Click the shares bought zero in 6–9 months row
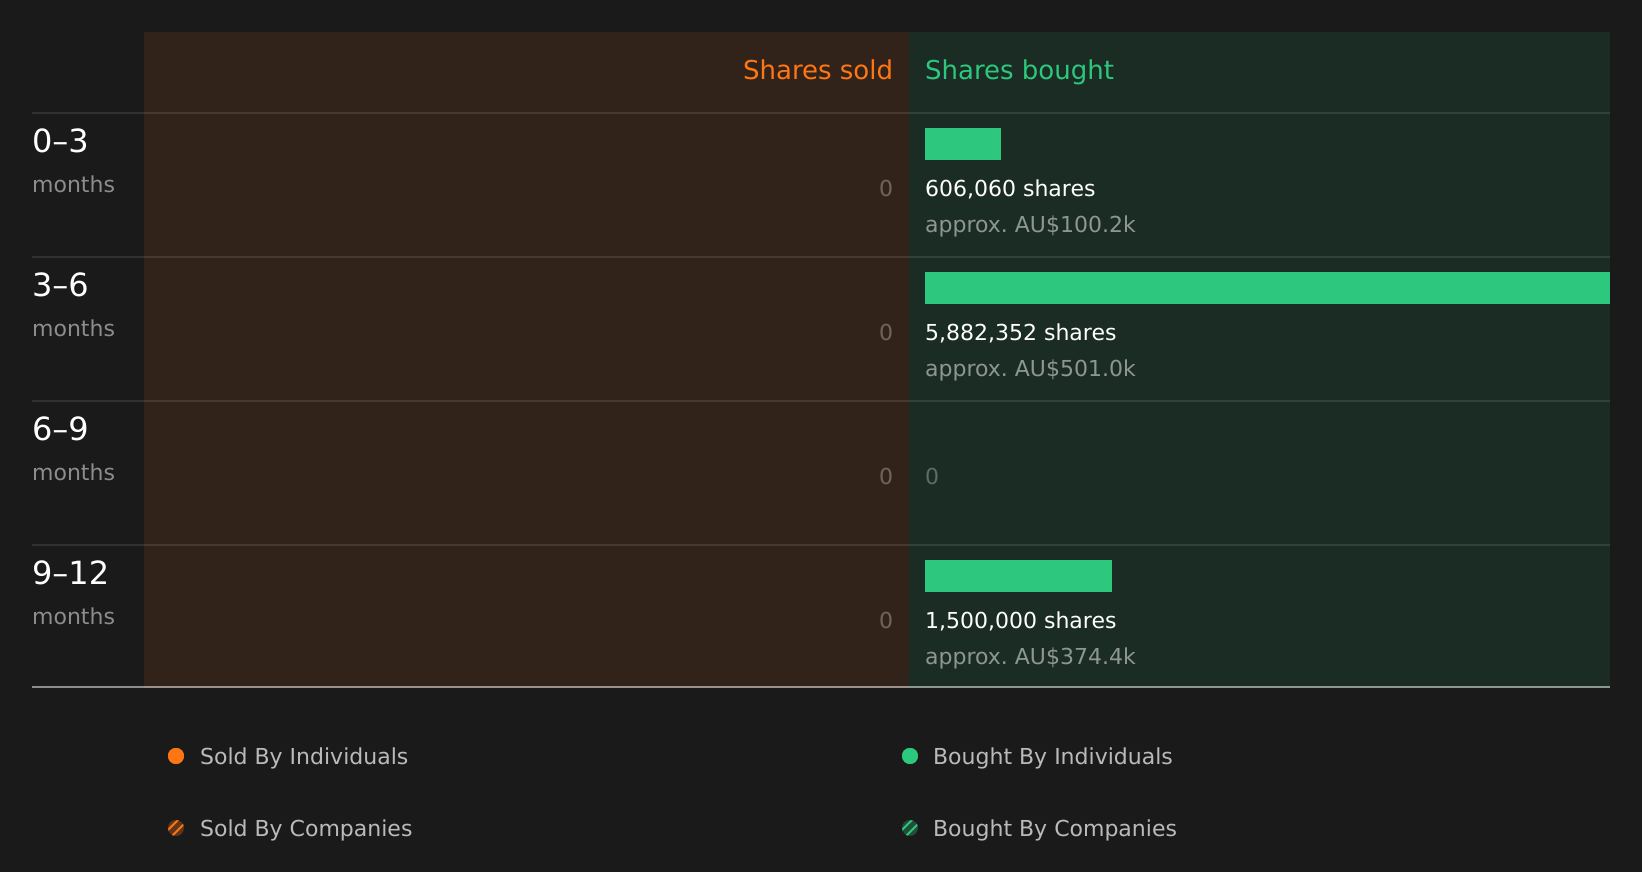 point(932,476)
